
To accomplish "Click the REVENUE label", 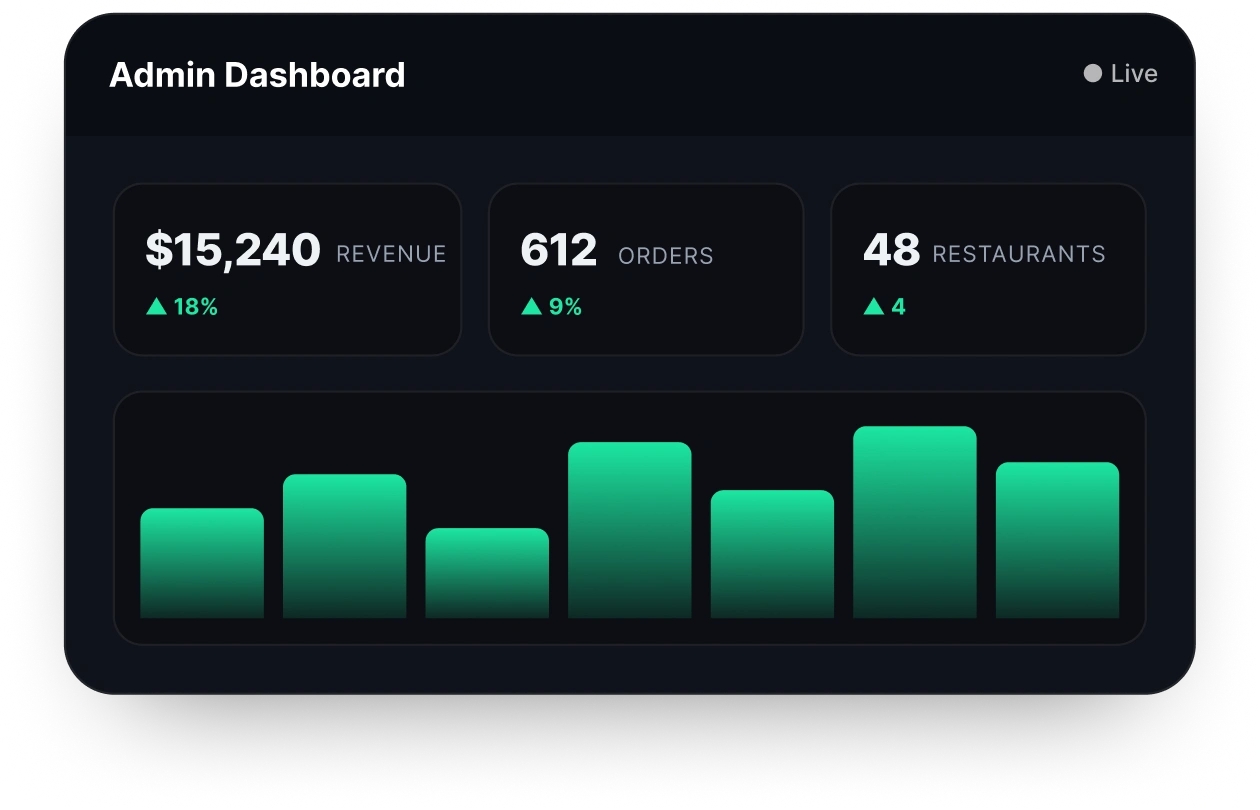I will [391, 254].
